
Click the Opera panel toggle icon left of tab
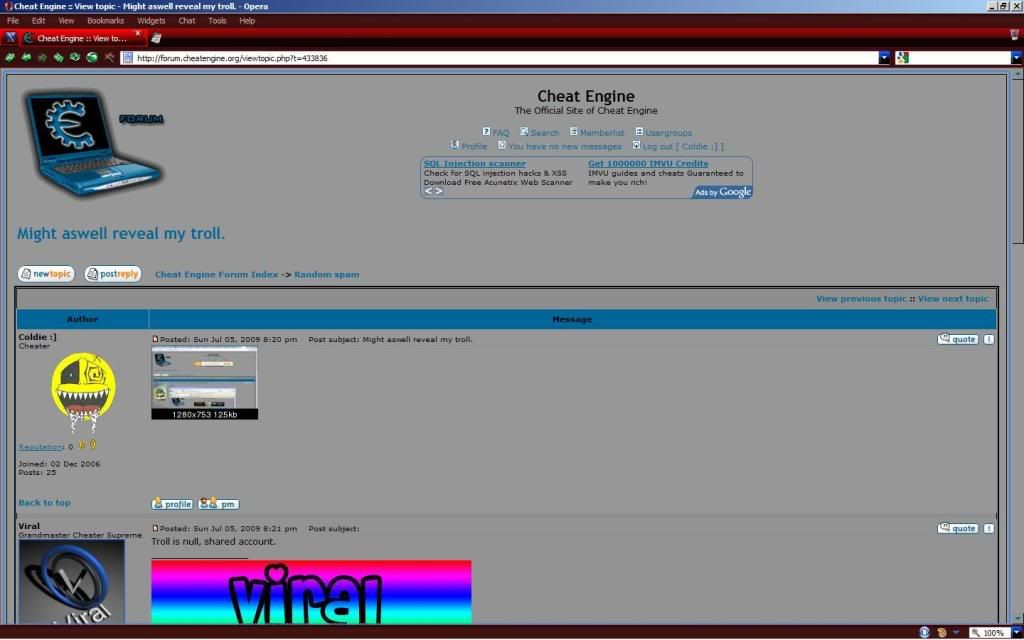(10, 38)
